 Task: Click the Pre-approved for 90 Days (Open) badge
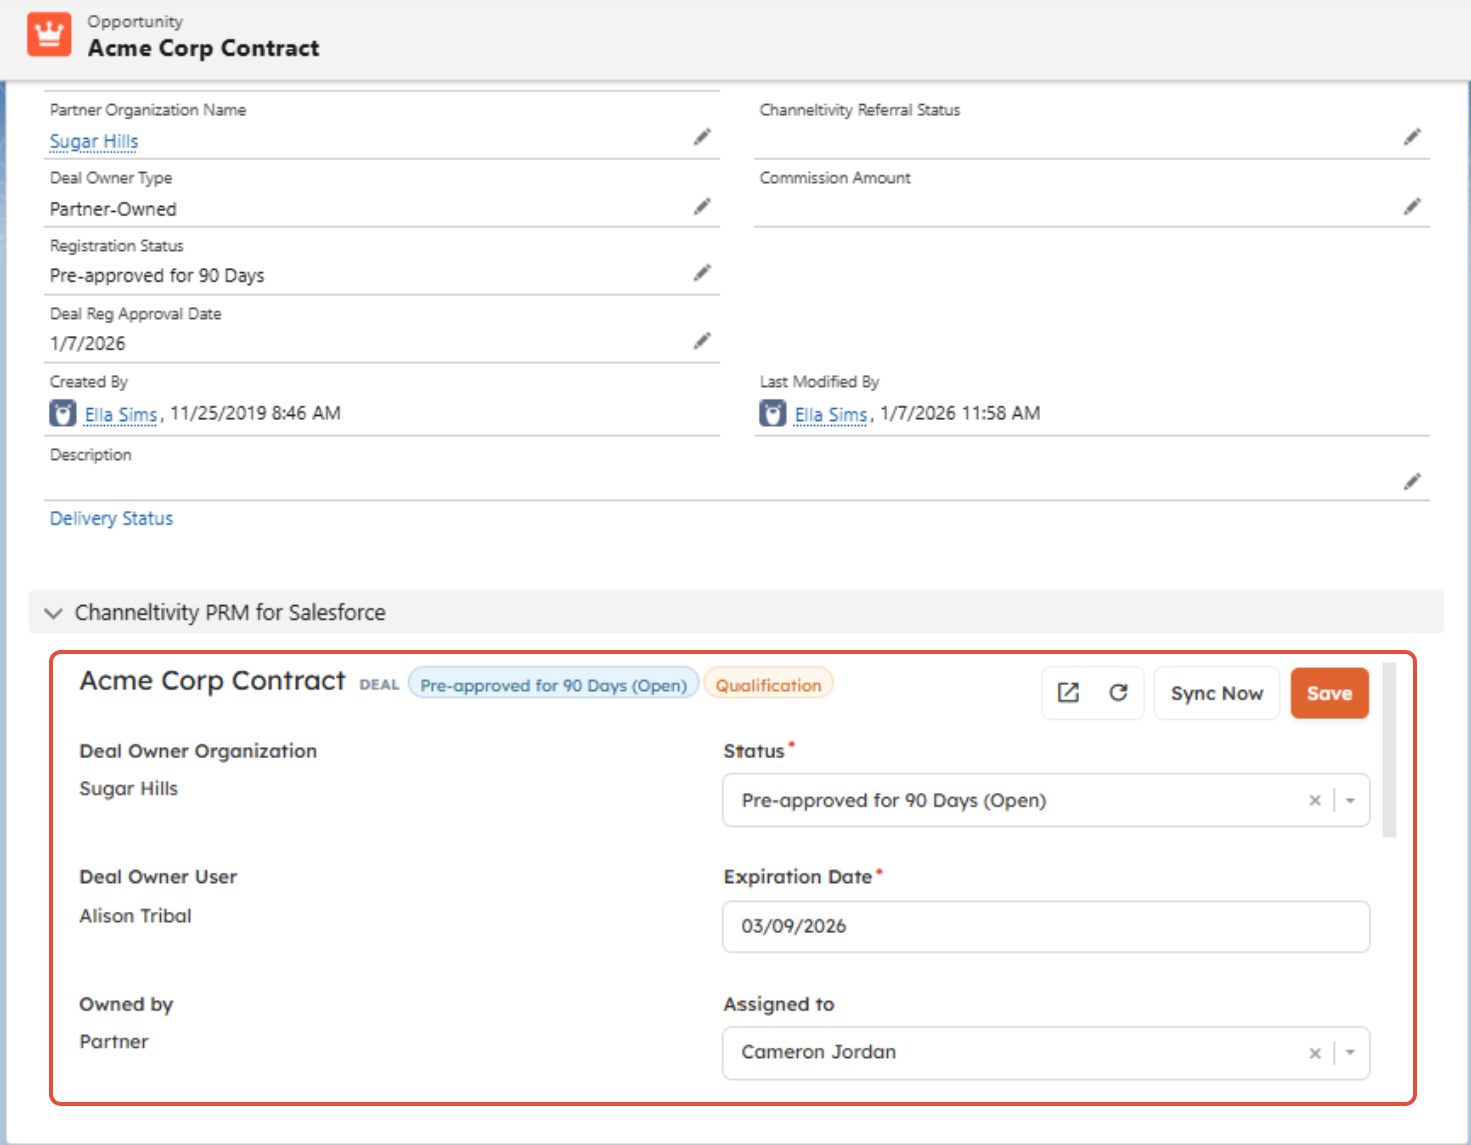coord(554,685)
